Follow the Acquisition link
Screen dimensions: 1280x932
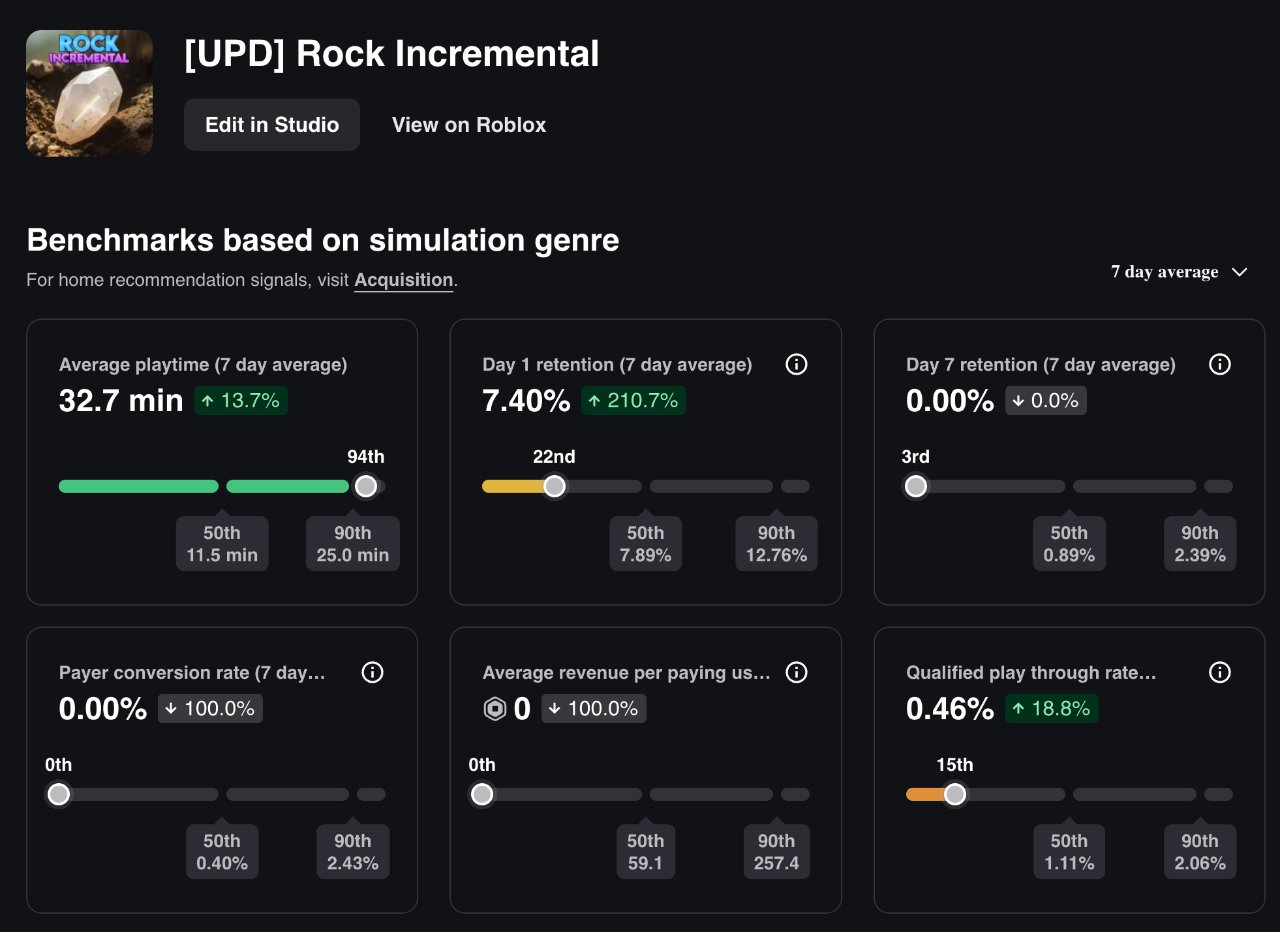click(404, 281)
